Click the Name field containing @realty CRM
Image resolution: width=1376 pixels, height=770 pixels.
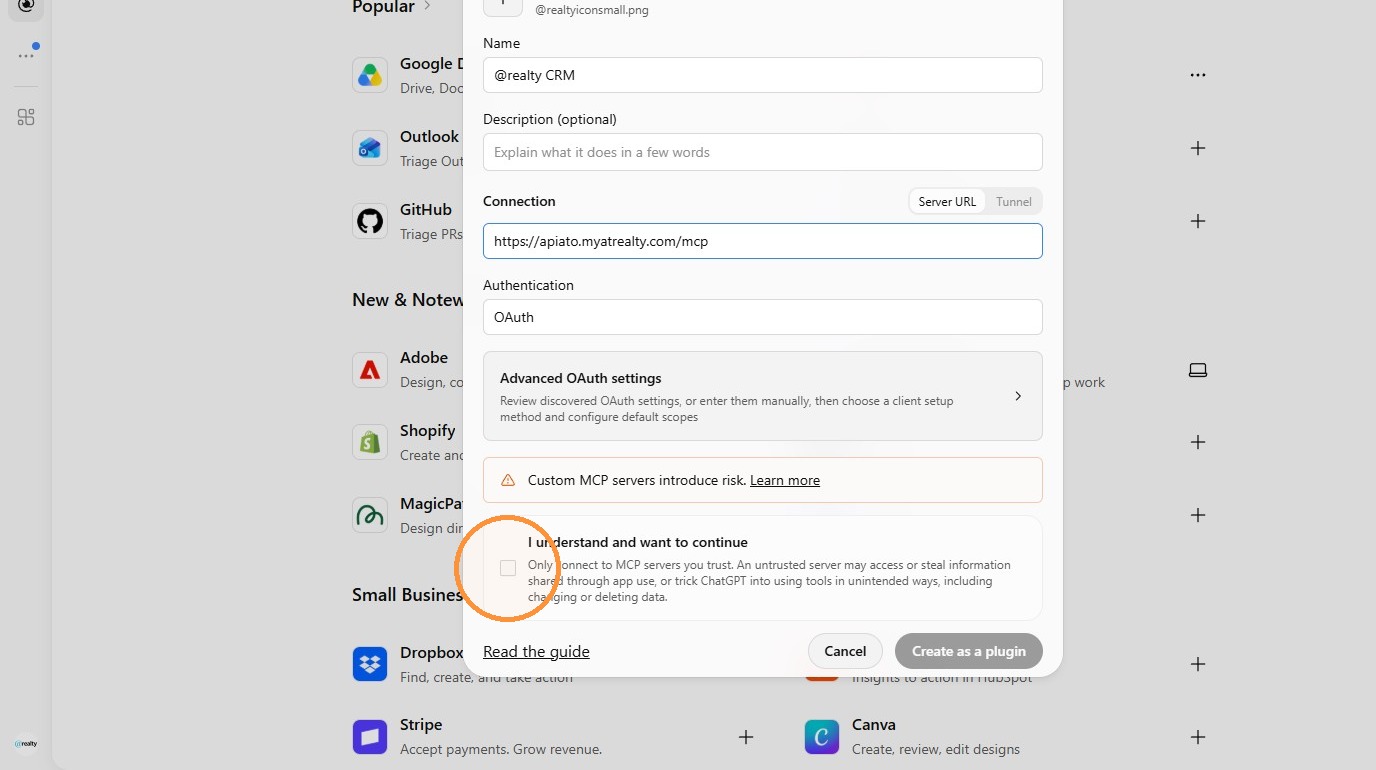pyautogui.click(x=762, y=75)
